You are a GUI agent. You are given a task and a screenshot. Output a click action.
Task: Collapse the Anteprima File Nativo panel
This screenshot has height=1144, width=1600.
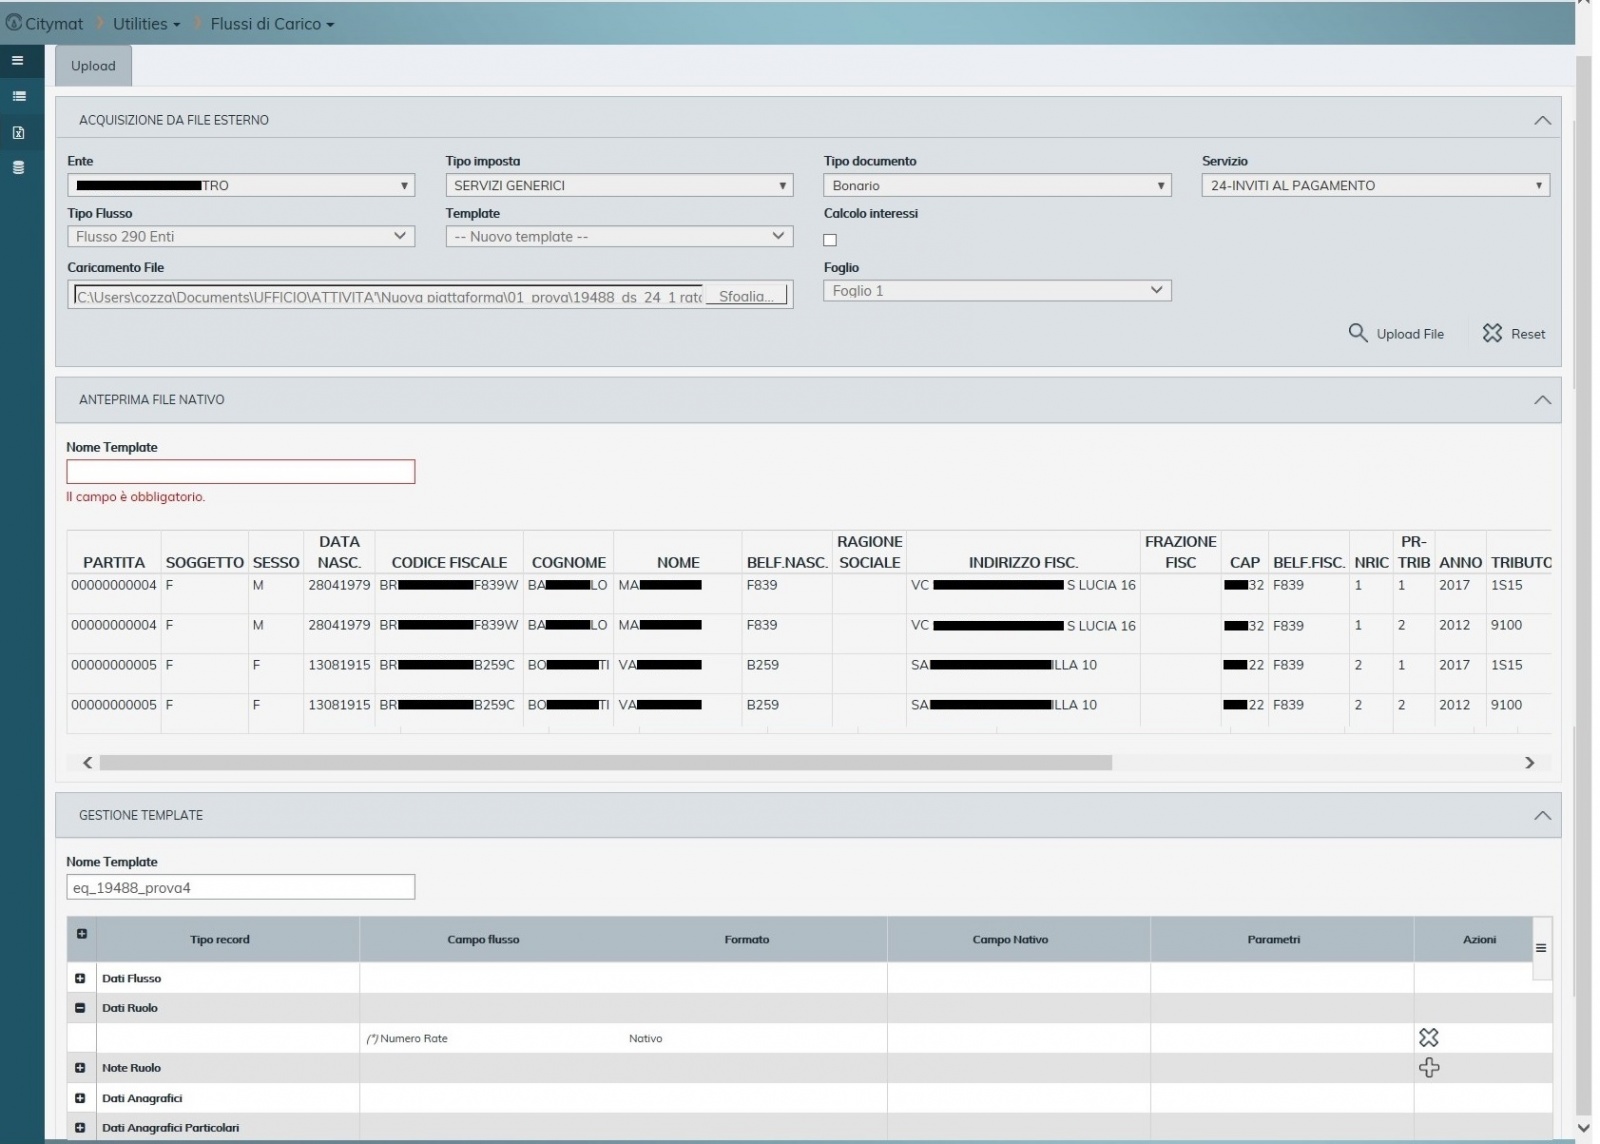coord(1542,400)
